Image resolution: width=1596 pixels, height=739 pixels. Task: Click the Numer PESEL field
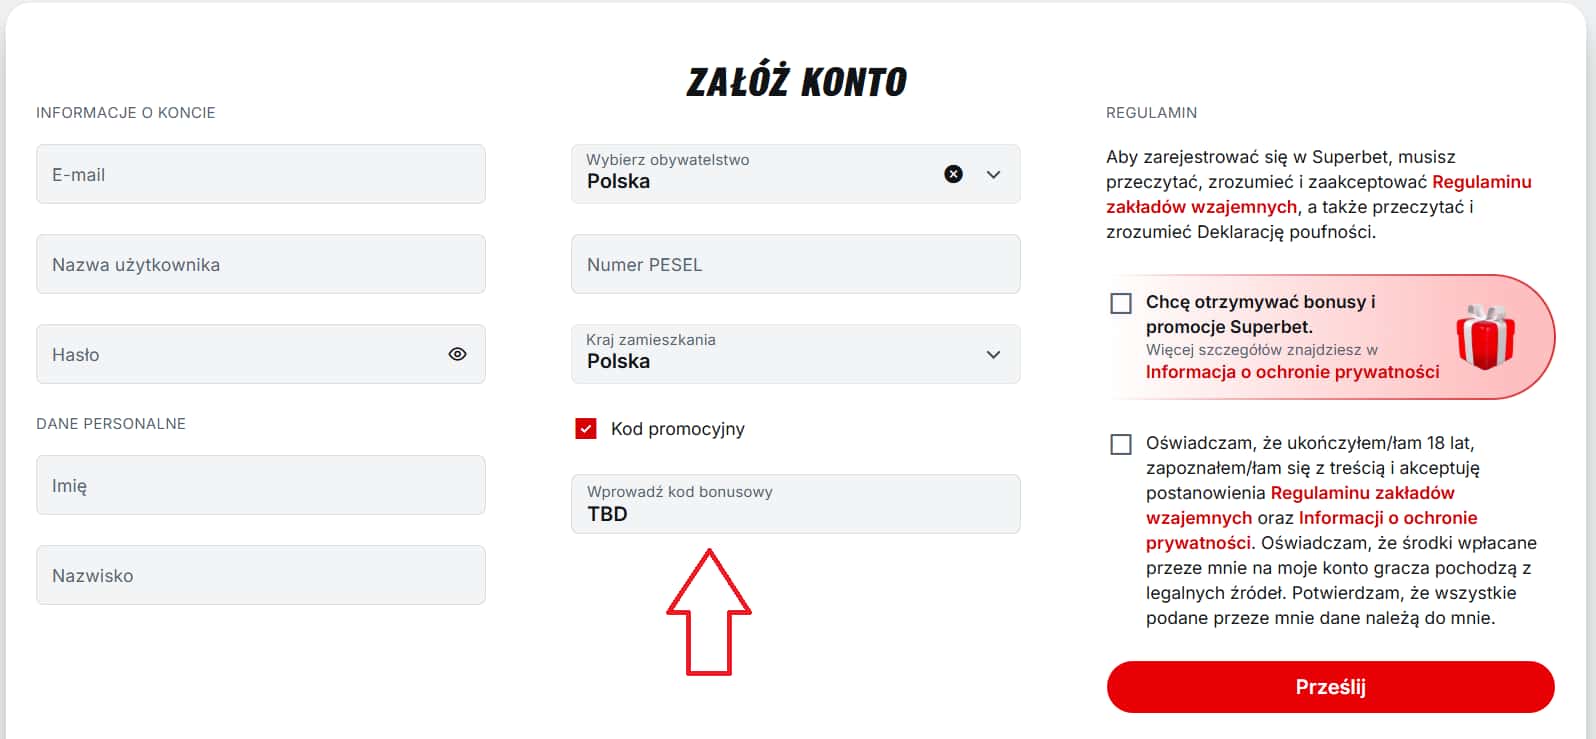[x=795, y=264]
